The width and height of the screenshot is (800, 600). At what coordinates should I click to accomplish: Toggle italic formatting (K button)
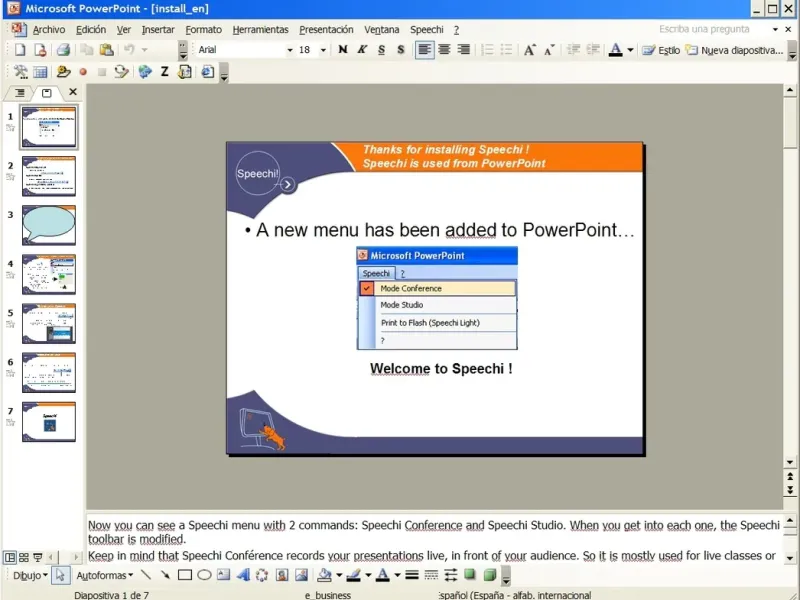click(362, 49)
